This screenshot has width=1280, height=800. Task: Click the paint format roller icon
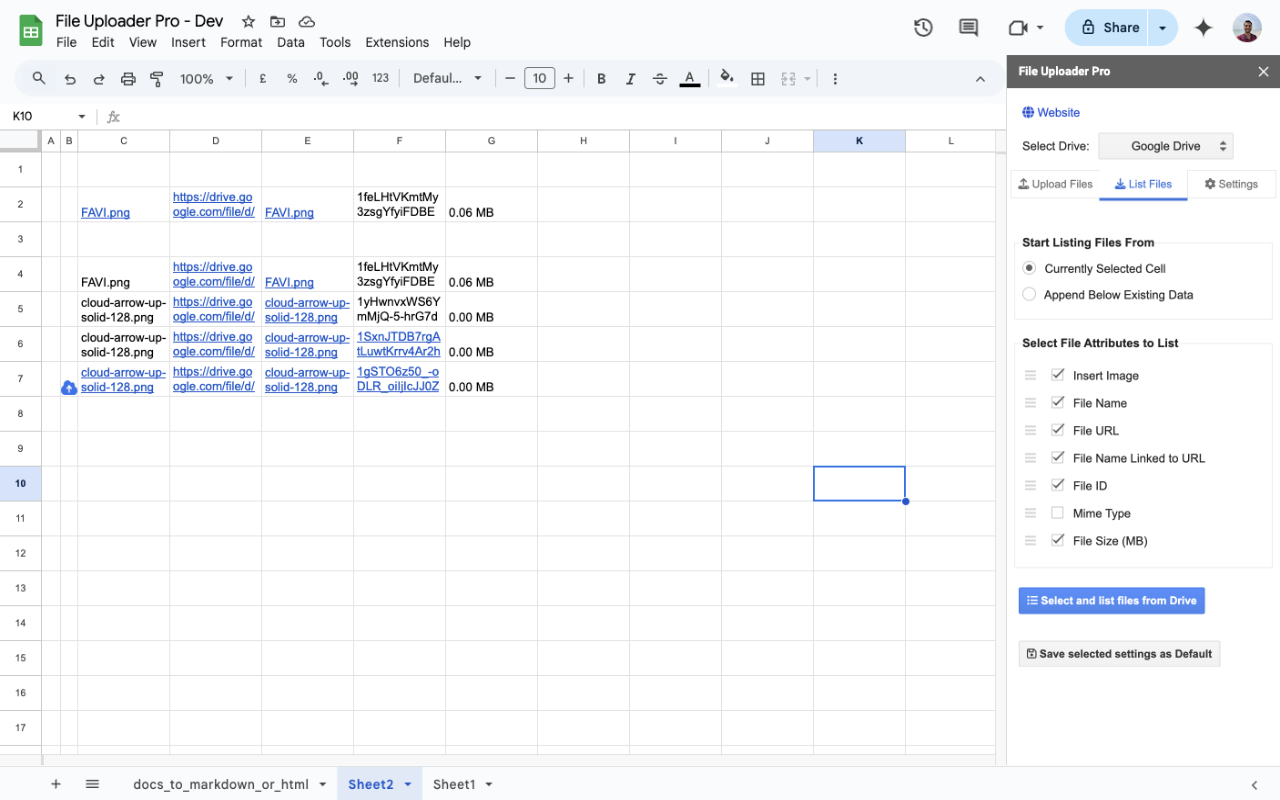coord(157,78)
